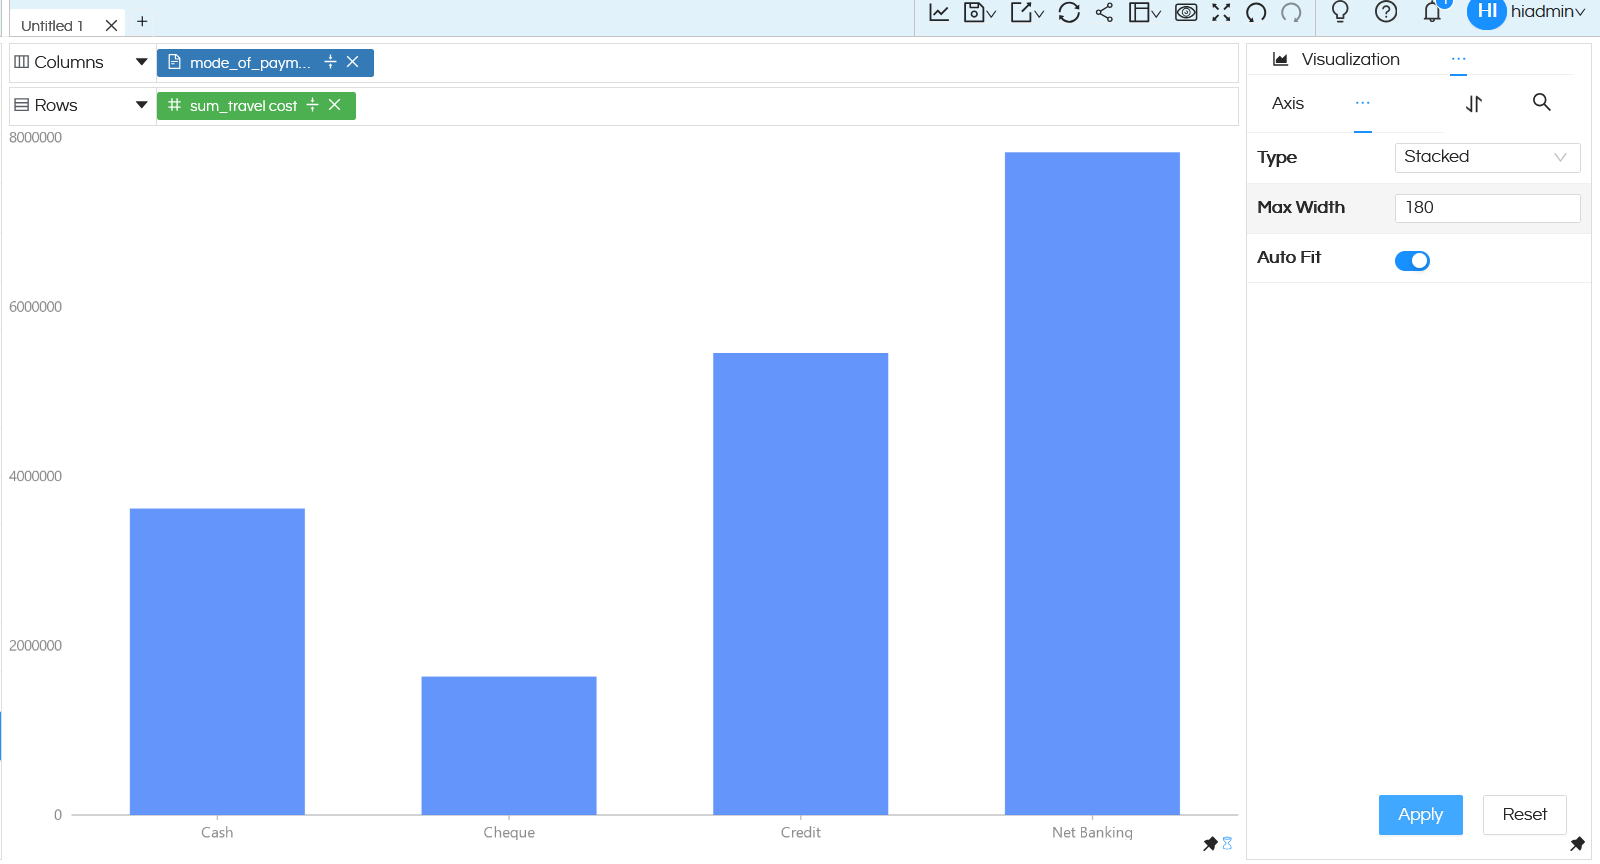Screen dimensions: 1600x864
Task: Remove the sum_travel cost row field
Action: click(335, 105)
